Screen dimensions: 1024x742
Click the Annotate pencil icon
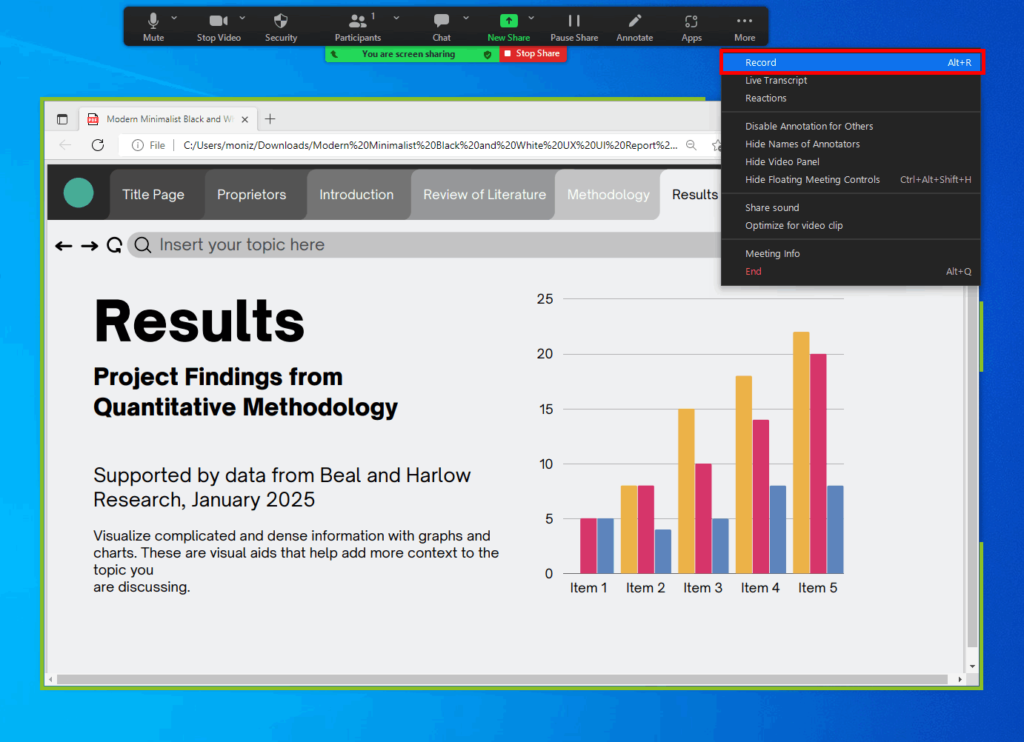point(634,21)
